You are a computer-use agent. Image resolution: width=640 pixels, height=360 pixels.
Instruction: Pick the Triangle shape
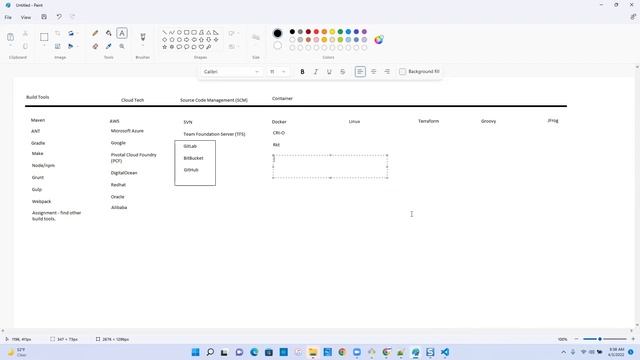(x=209, y=32)
